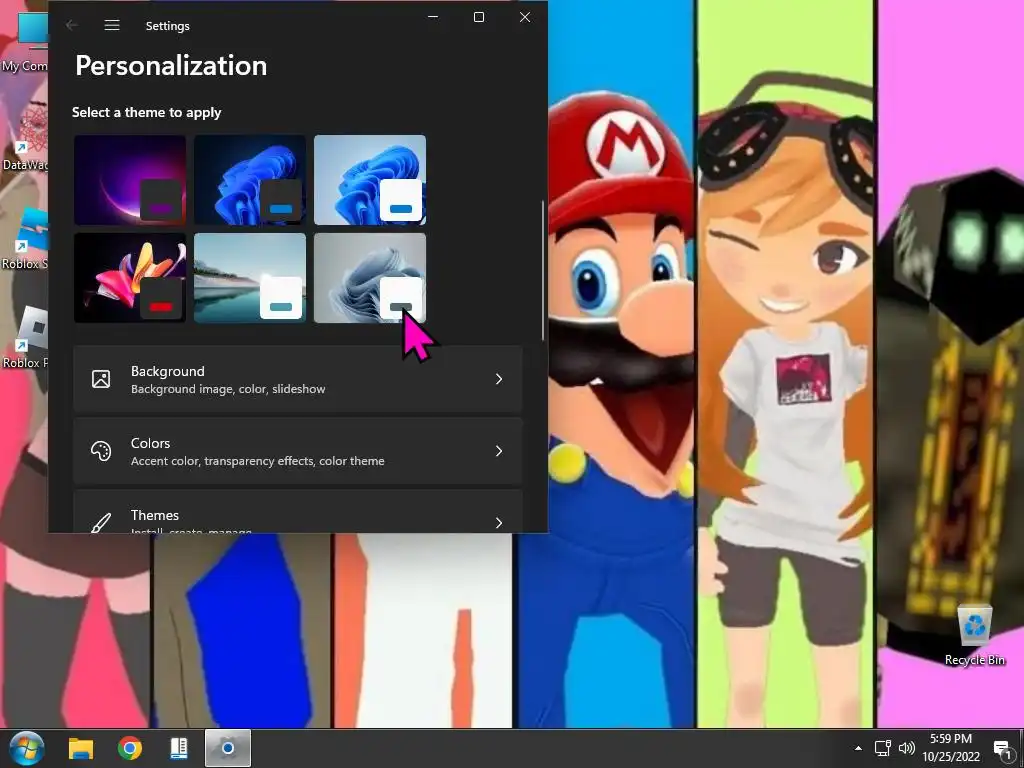
Task: Open the notebook app on the taskbar
Action: (x=179, y=748)
